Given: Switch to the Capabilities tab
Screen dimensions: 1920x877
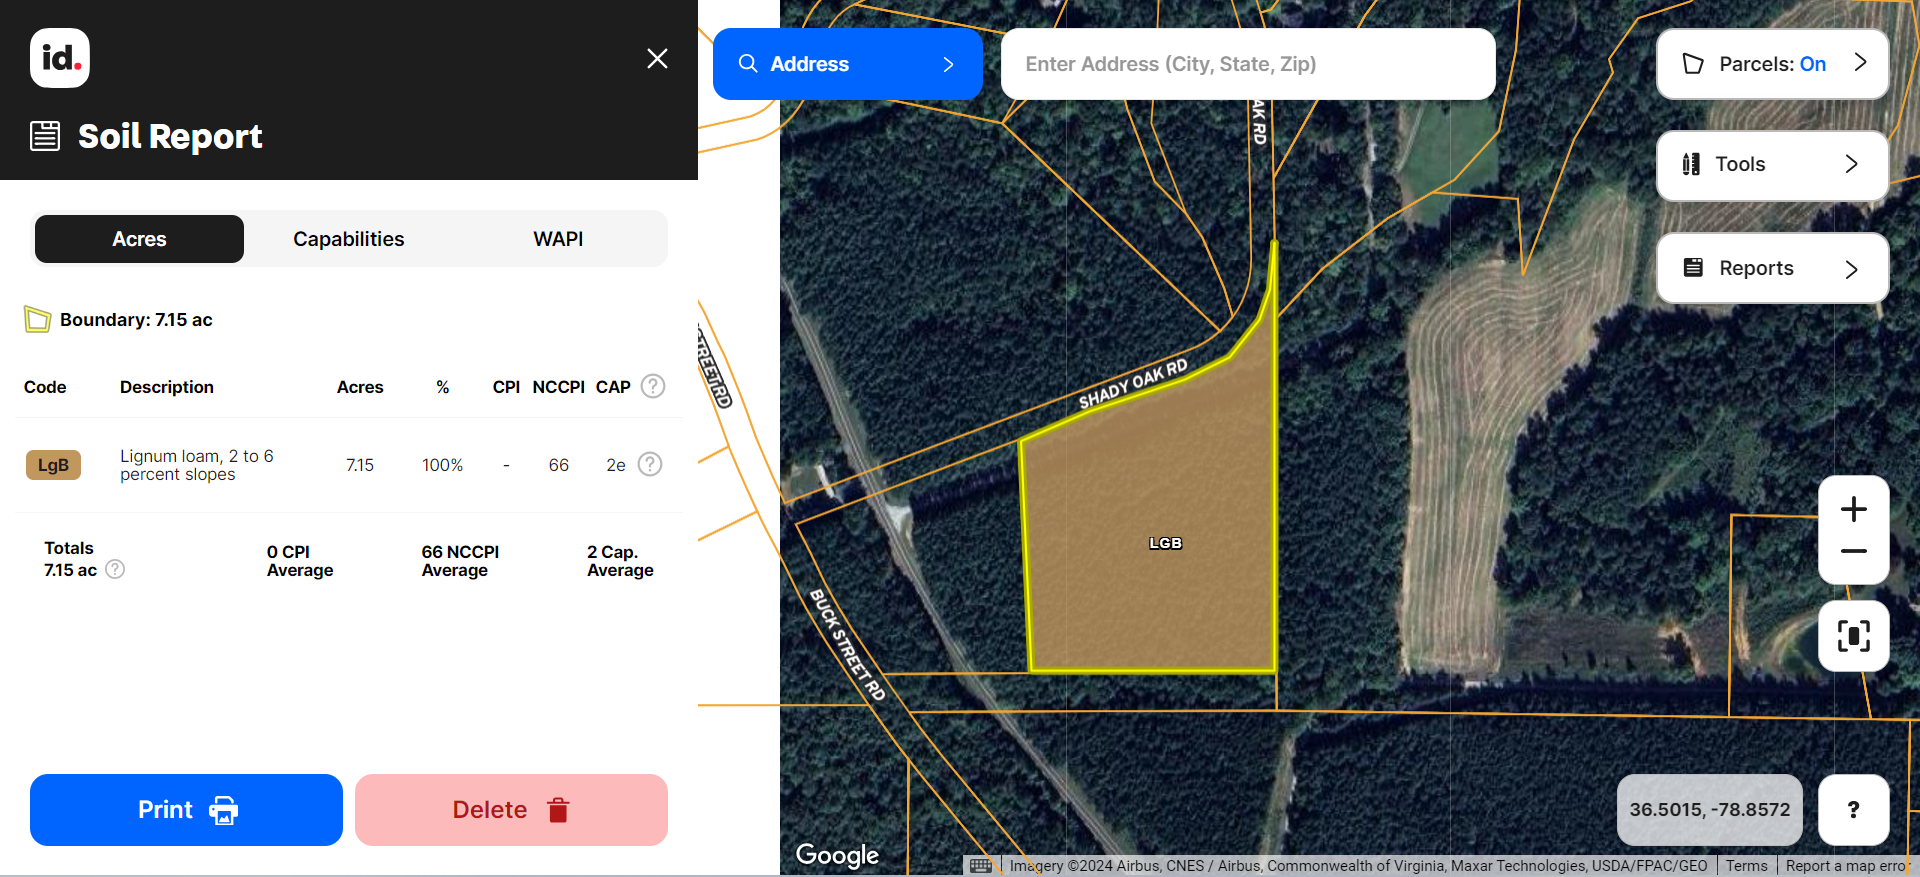Looking at the screenshot, I should 348,239.
